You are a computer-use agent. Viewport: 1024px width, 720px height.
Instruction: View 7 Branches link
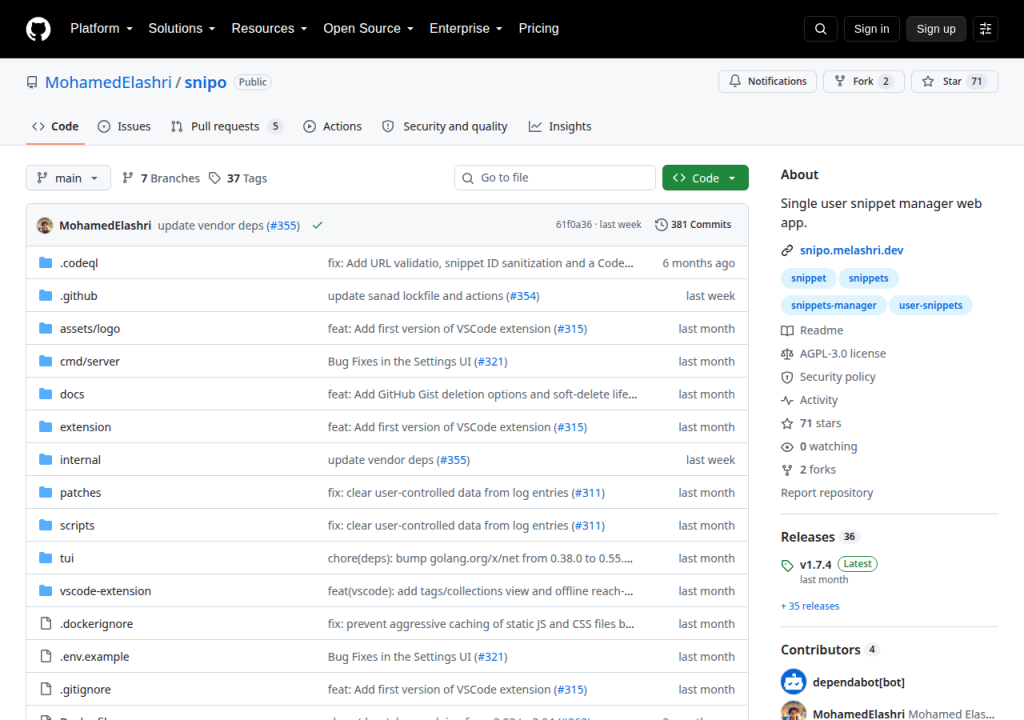coord(161,178)
